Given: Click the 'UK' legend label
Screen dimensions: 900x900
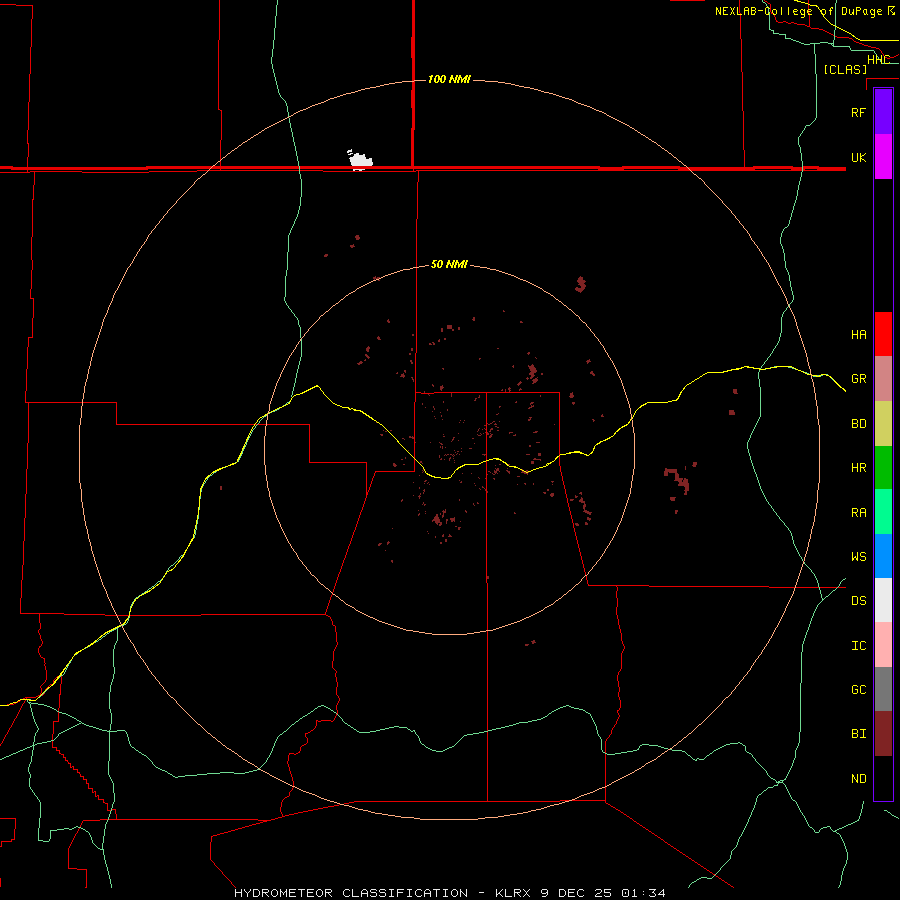Looking at the screenshot, I should [x=858, y=157].
